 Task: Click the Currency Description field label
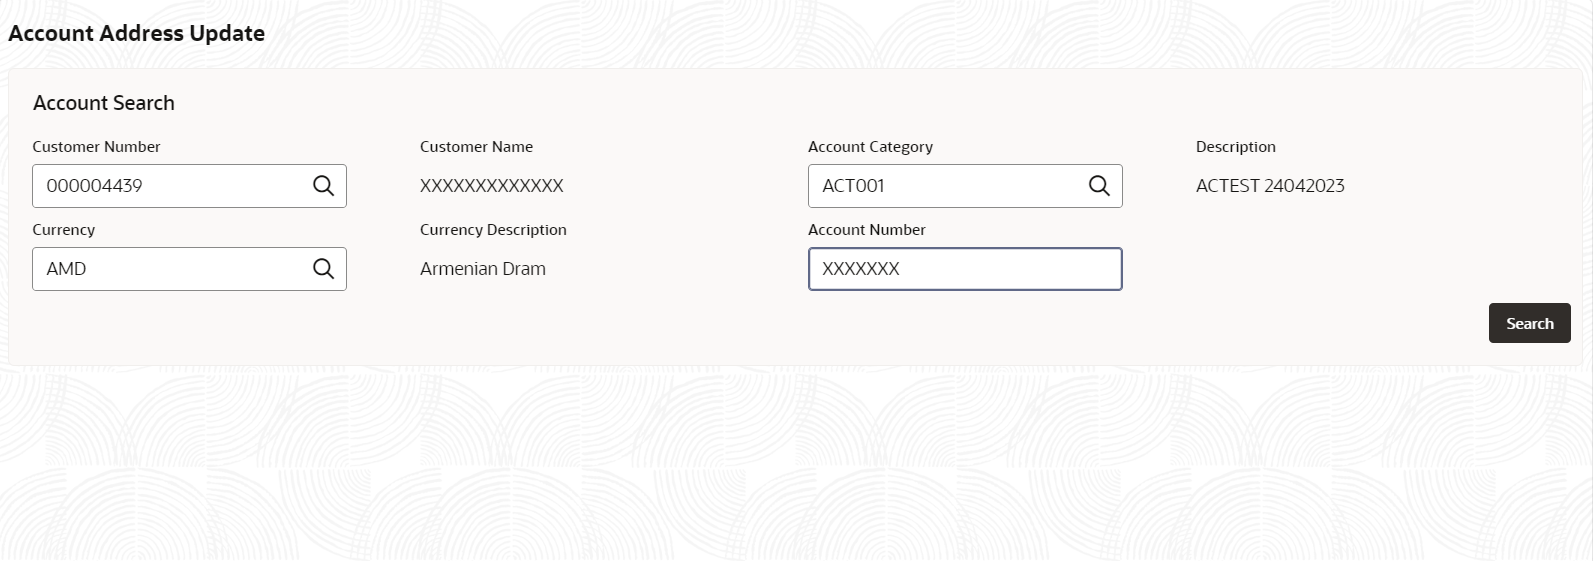(493, 230)
